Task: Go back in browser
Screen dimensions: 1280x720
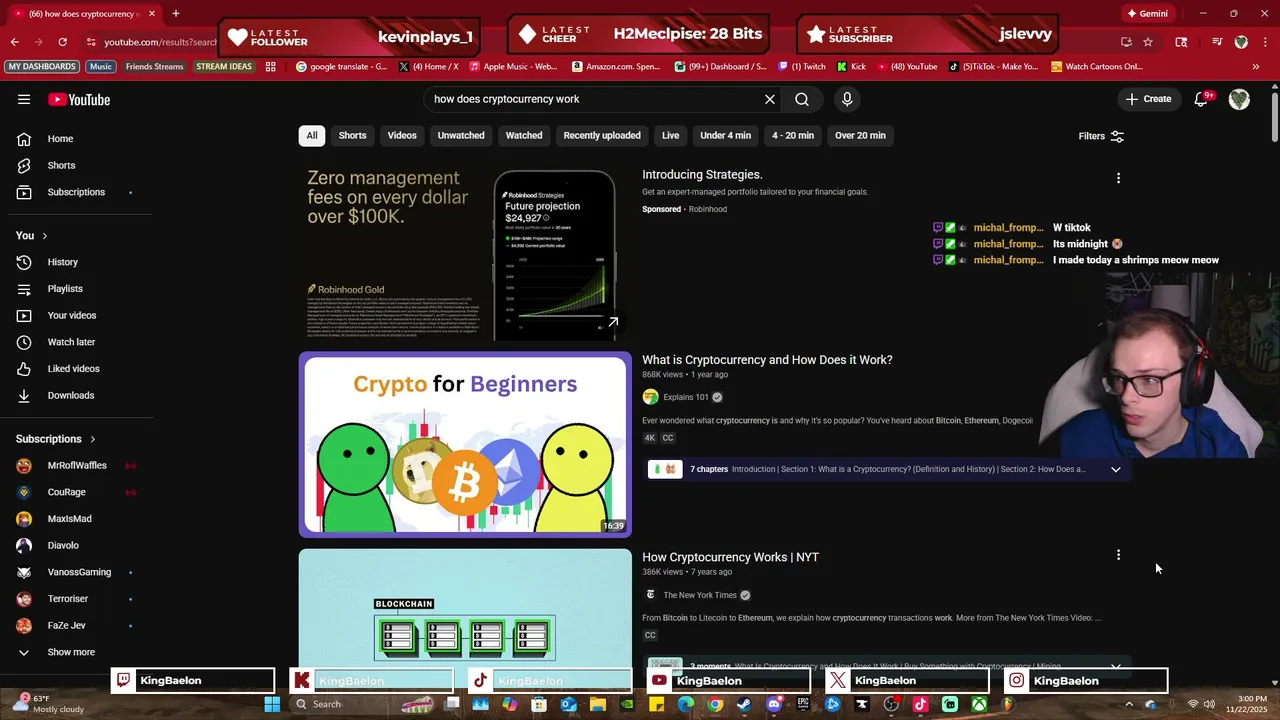Action: coord(14,42)
